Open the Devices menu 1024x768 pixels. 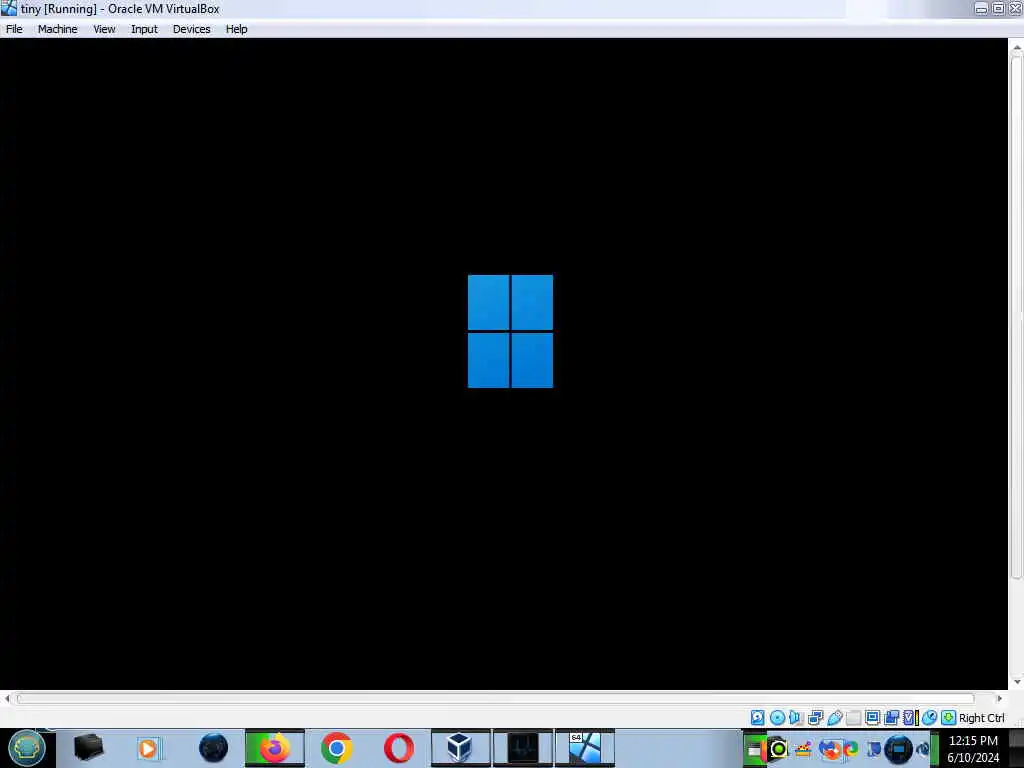tap(191, 29)
